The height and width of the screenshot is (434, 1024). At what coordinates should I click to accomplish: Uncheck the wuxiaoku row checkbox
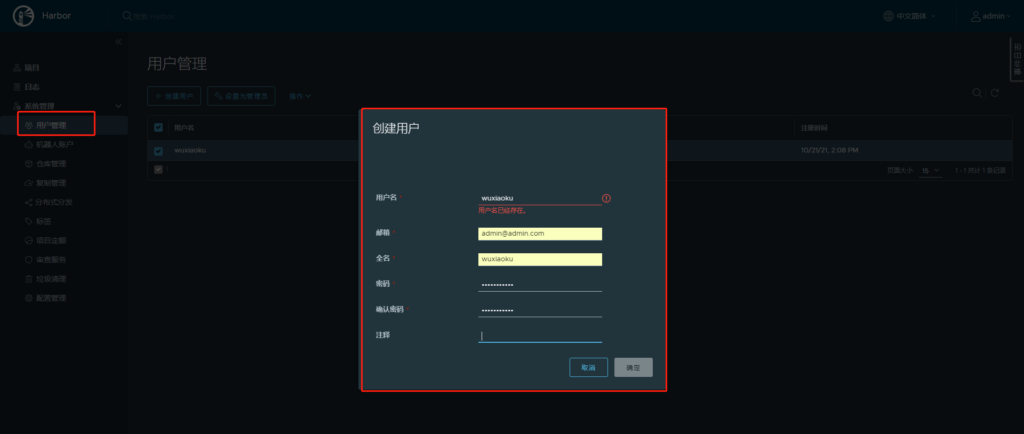(x=158, y=151)
